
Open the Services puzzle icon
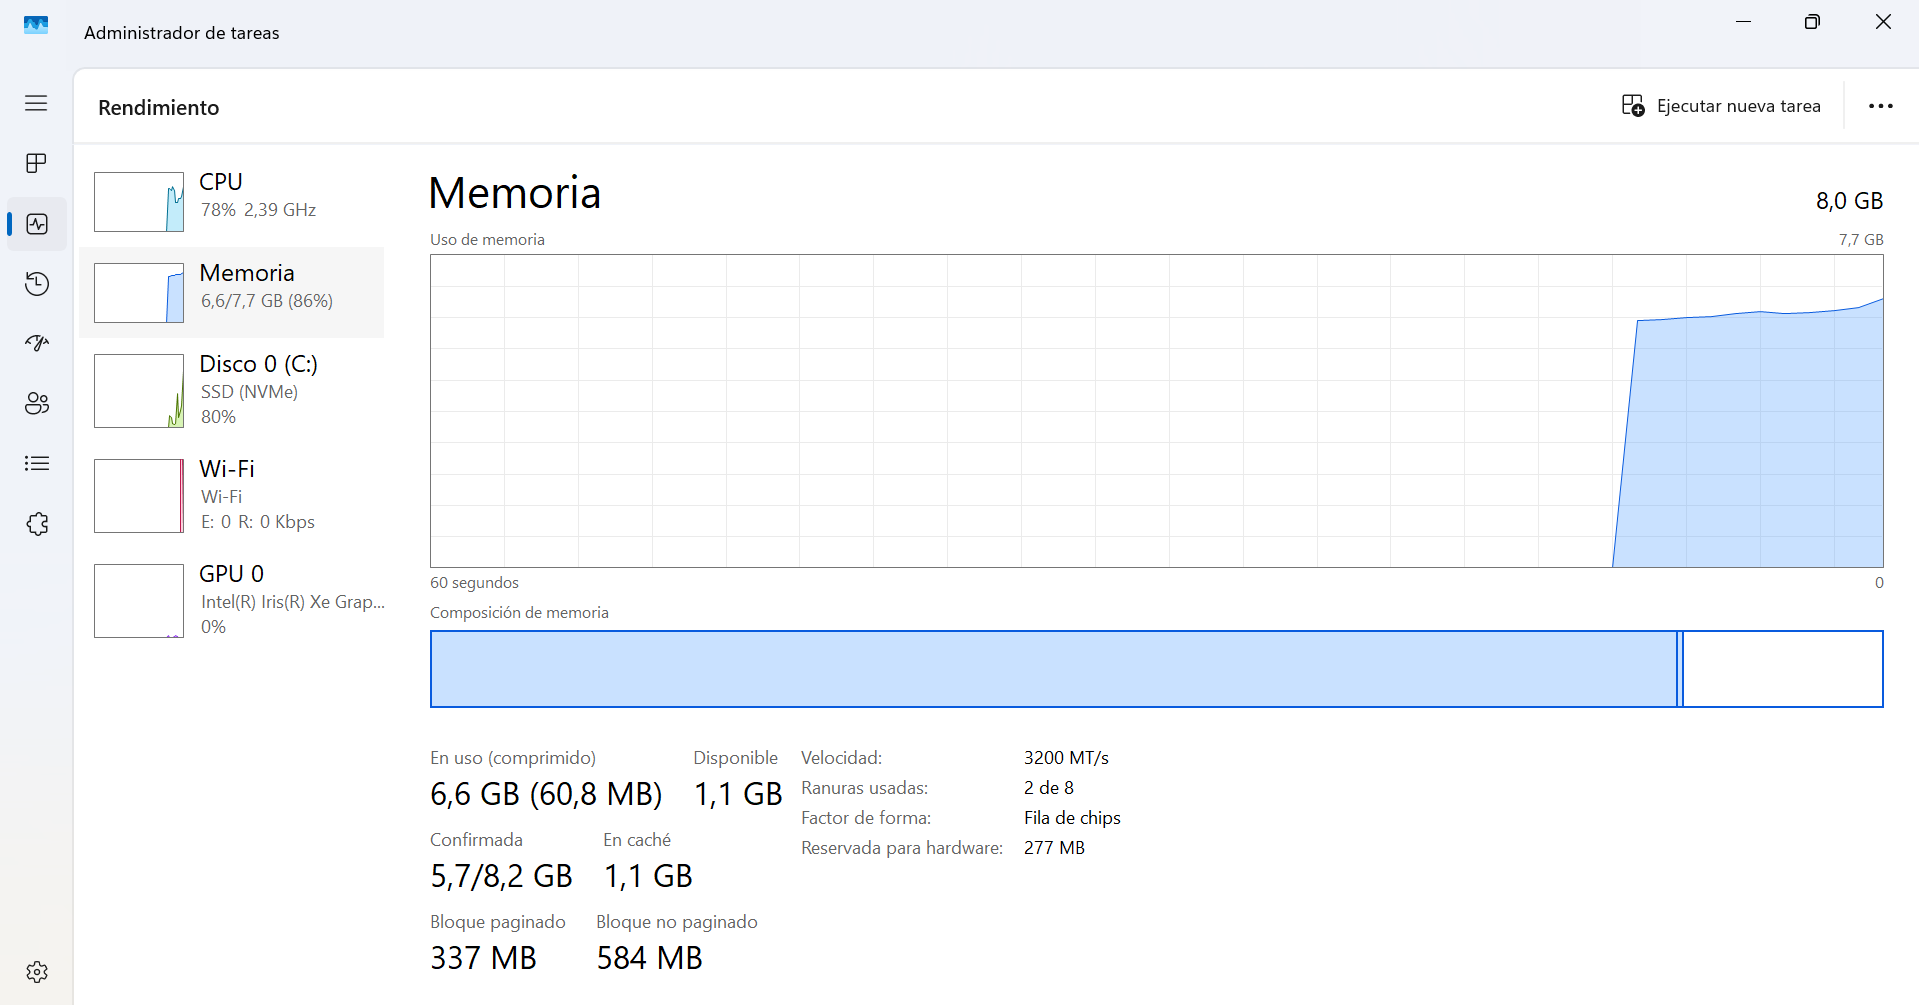37,524
